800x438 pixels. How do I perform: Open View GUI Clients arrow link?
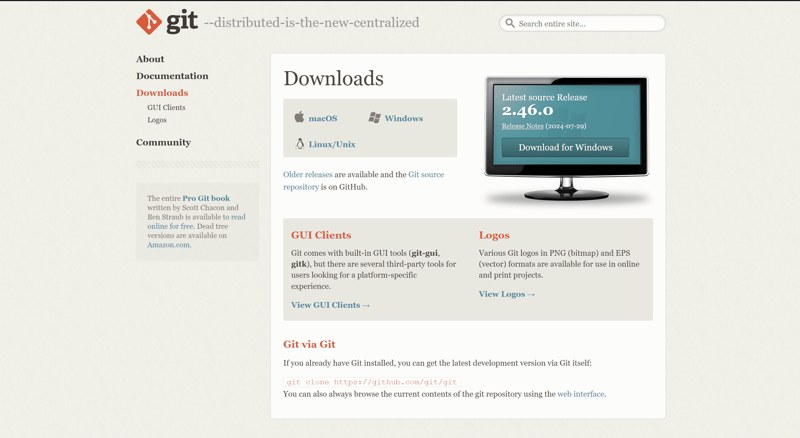(331, 305)
